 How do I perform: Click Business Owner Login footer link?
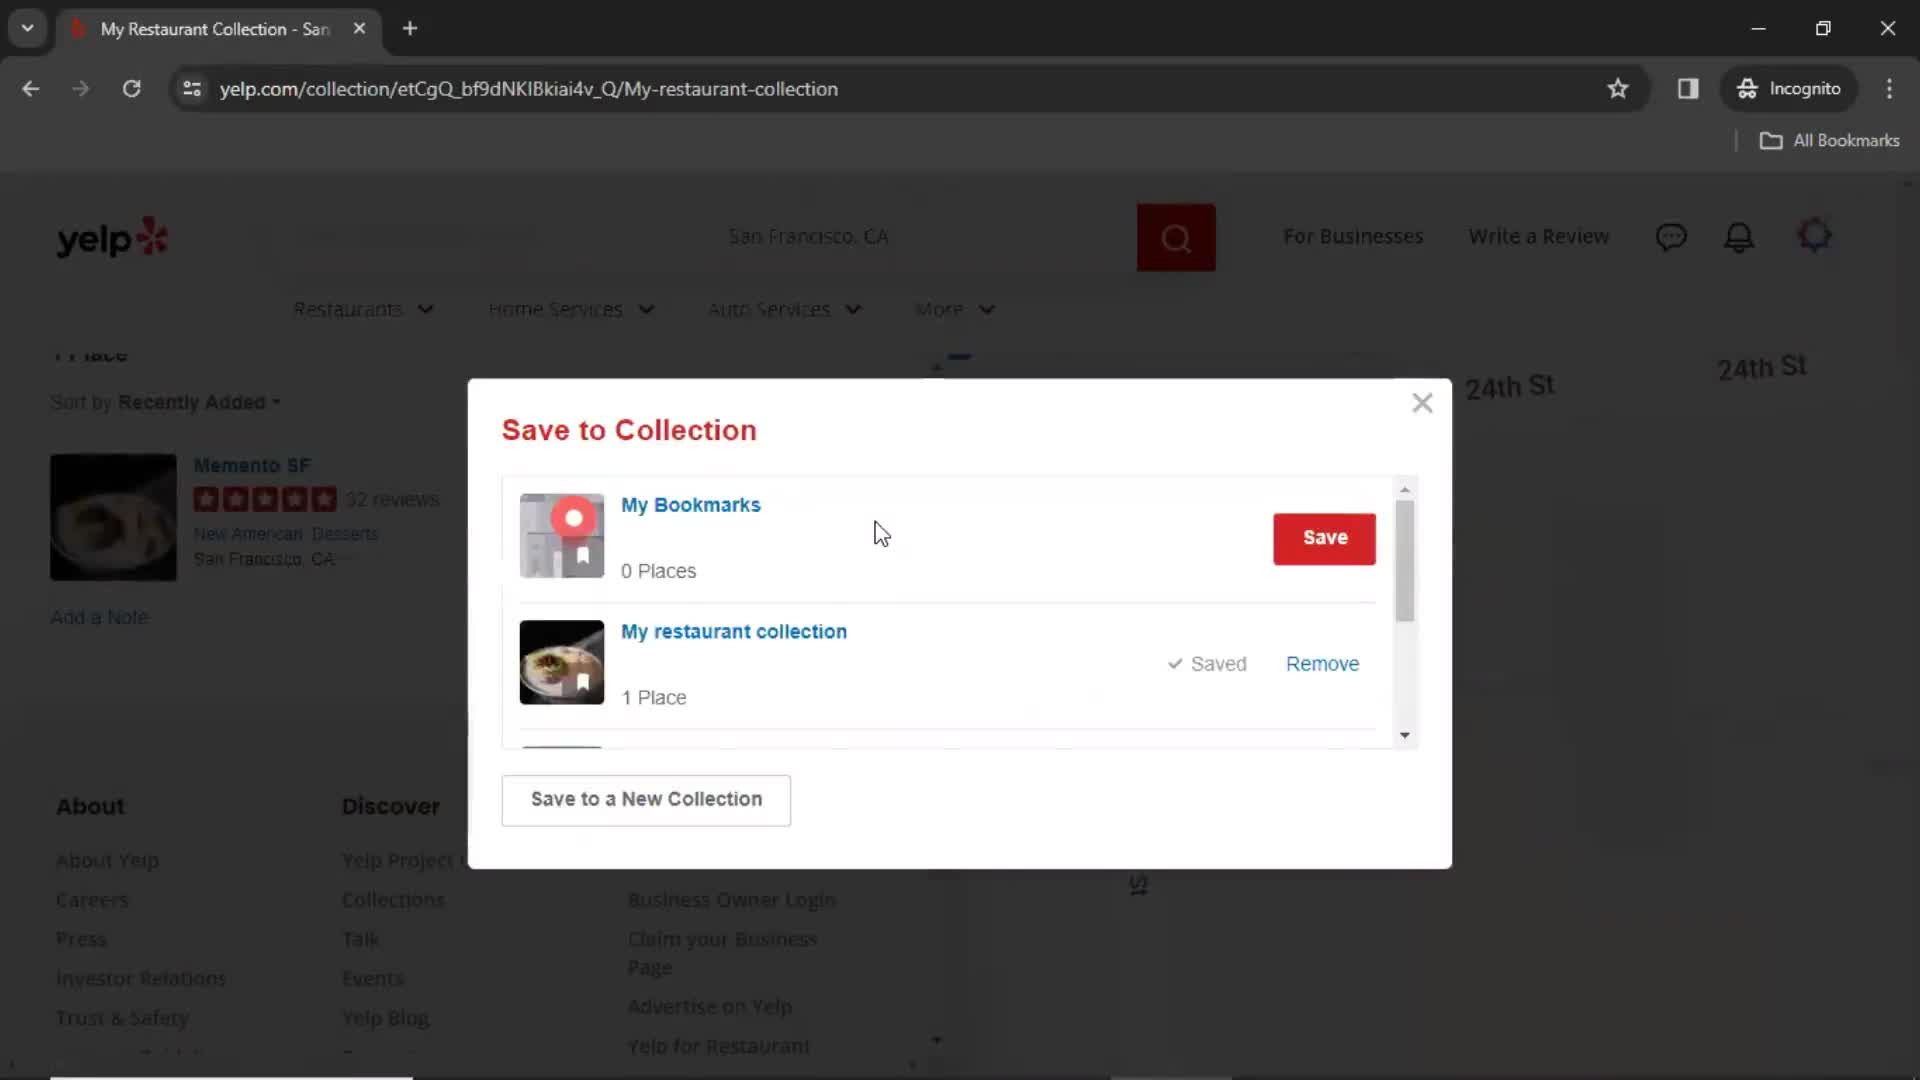[x=732, y=900]
